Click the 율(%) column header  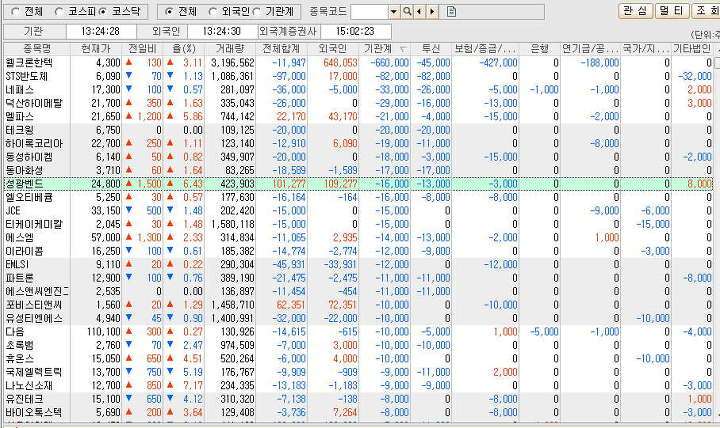tap(184, 48)
